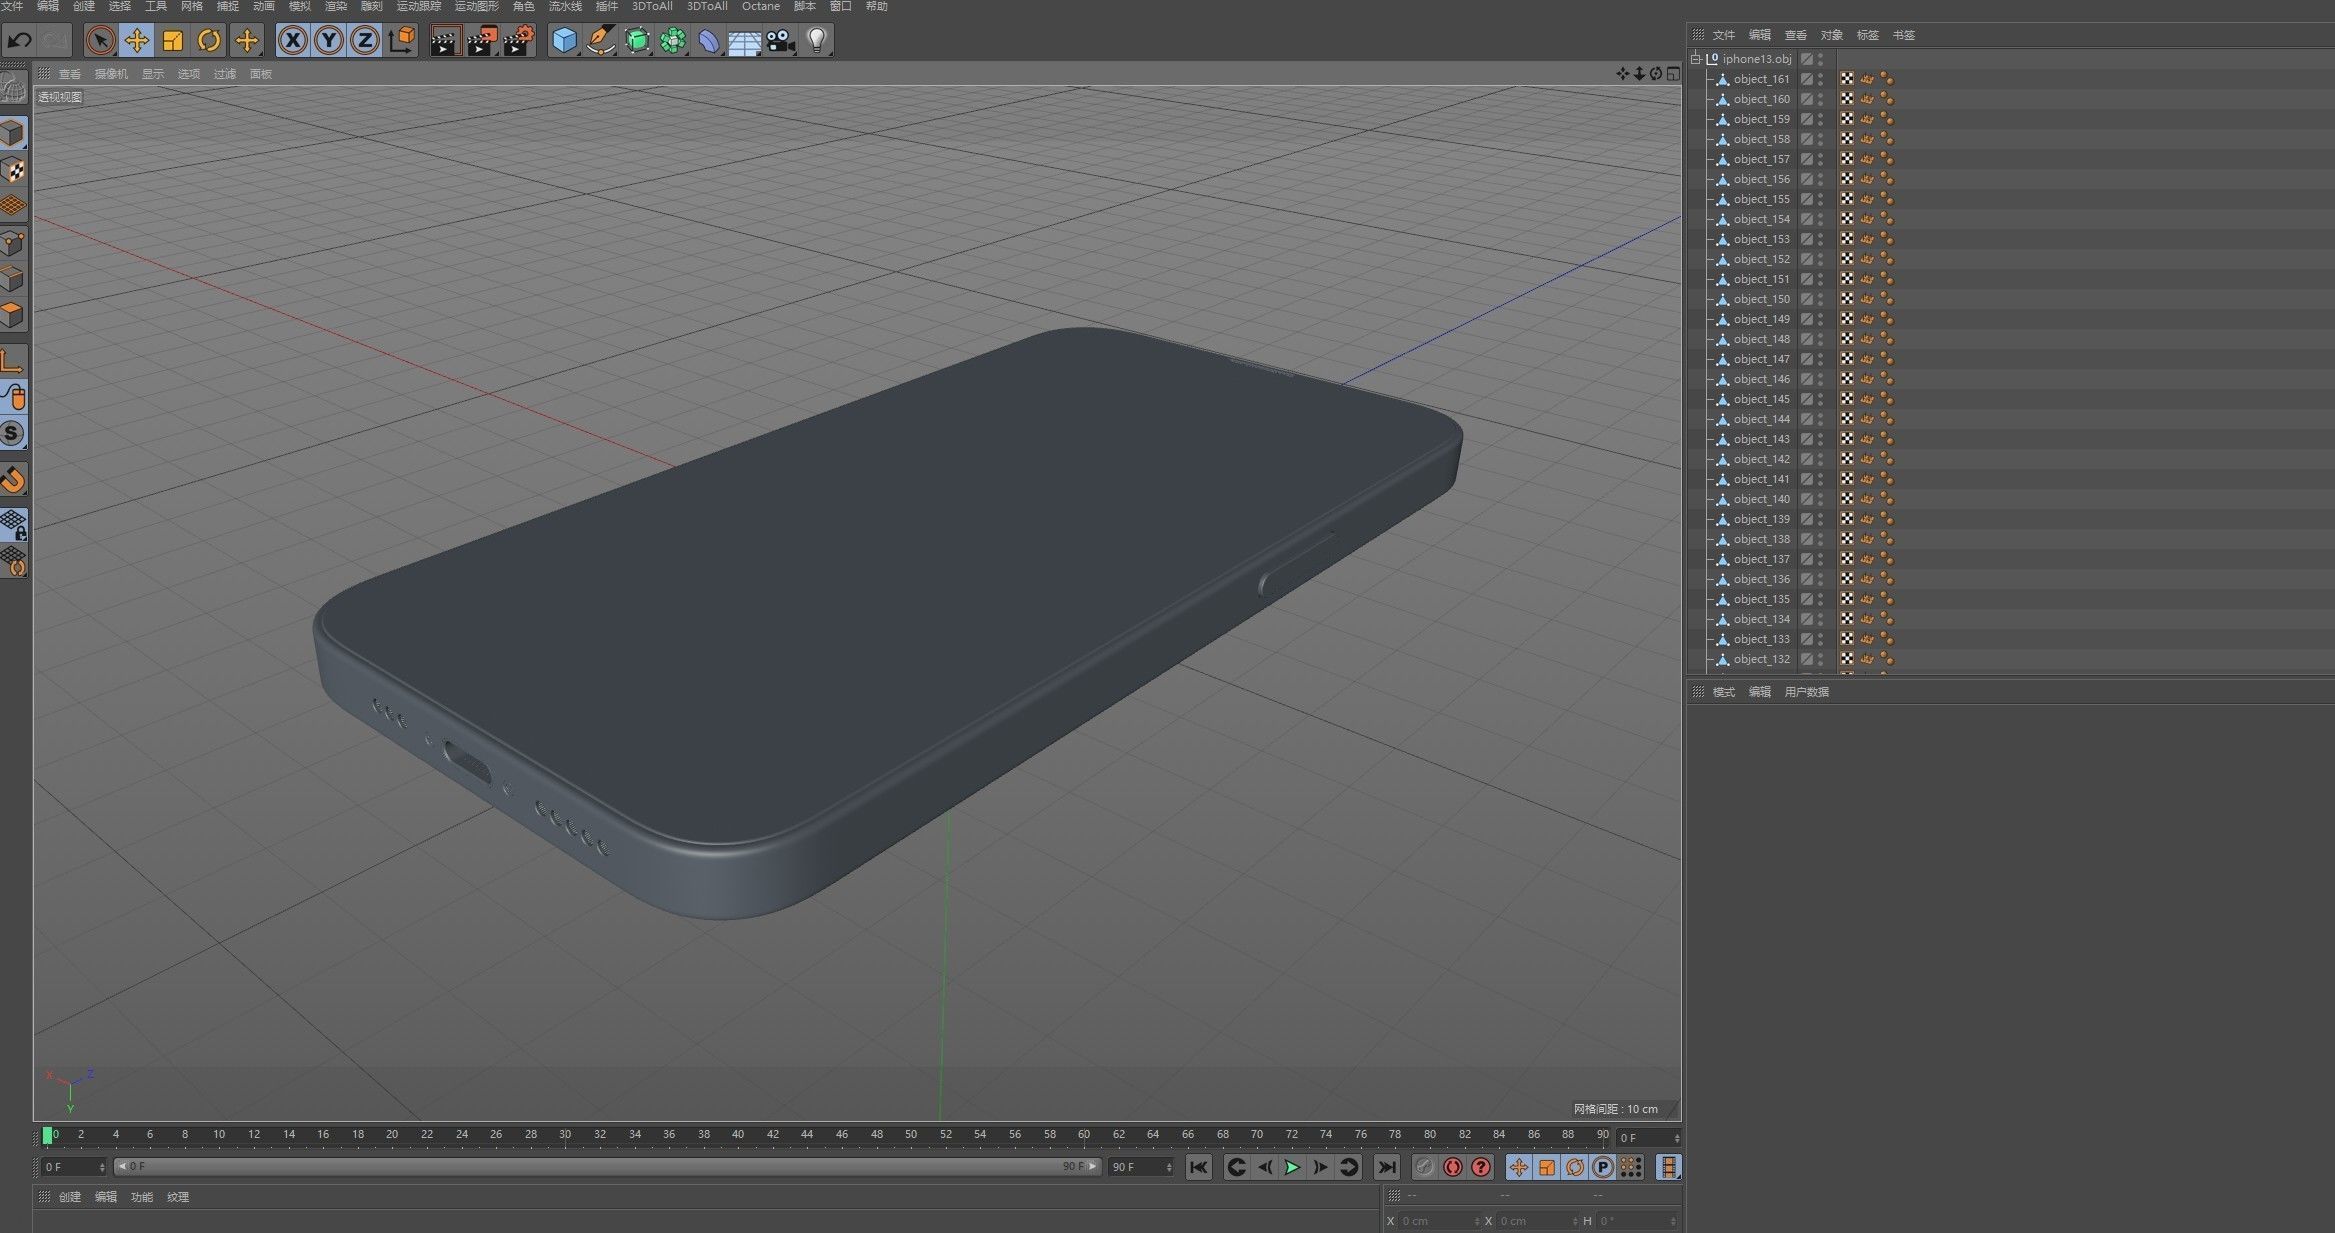The height and width of the screenshot is (1233, 2335).
Task: Toggle viewport maximize icon at top right
Action: coord(1672,74)
